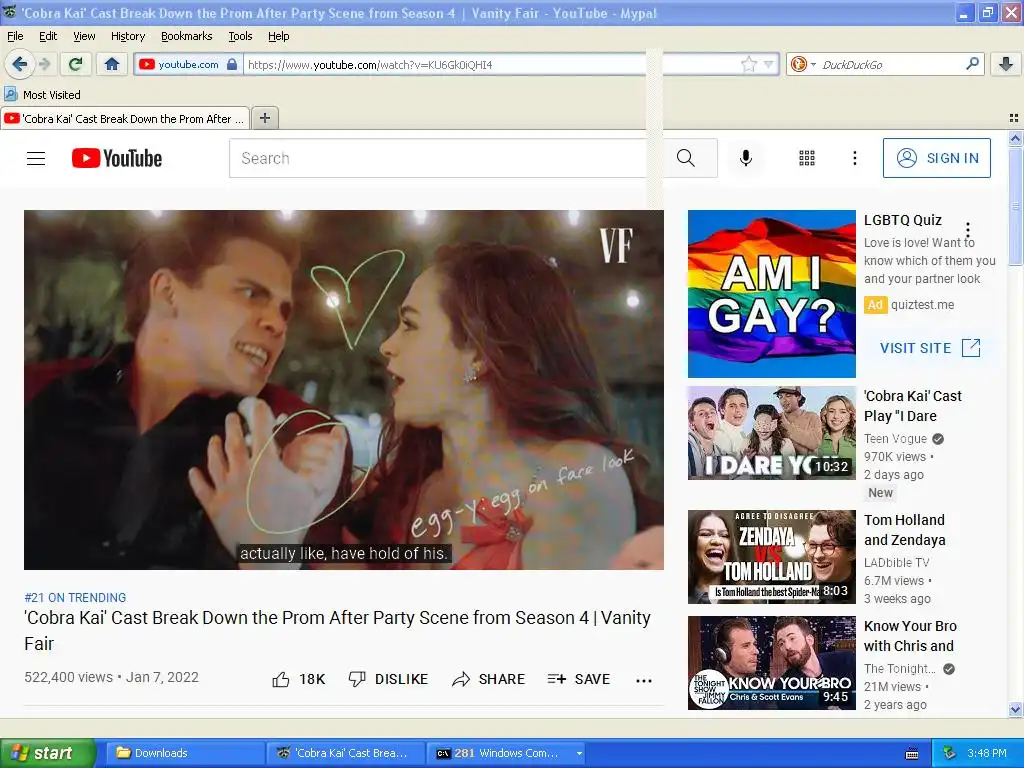Expand the URL history dropdown arrow
The image size is (1024, 768).
tap(769, 65)
